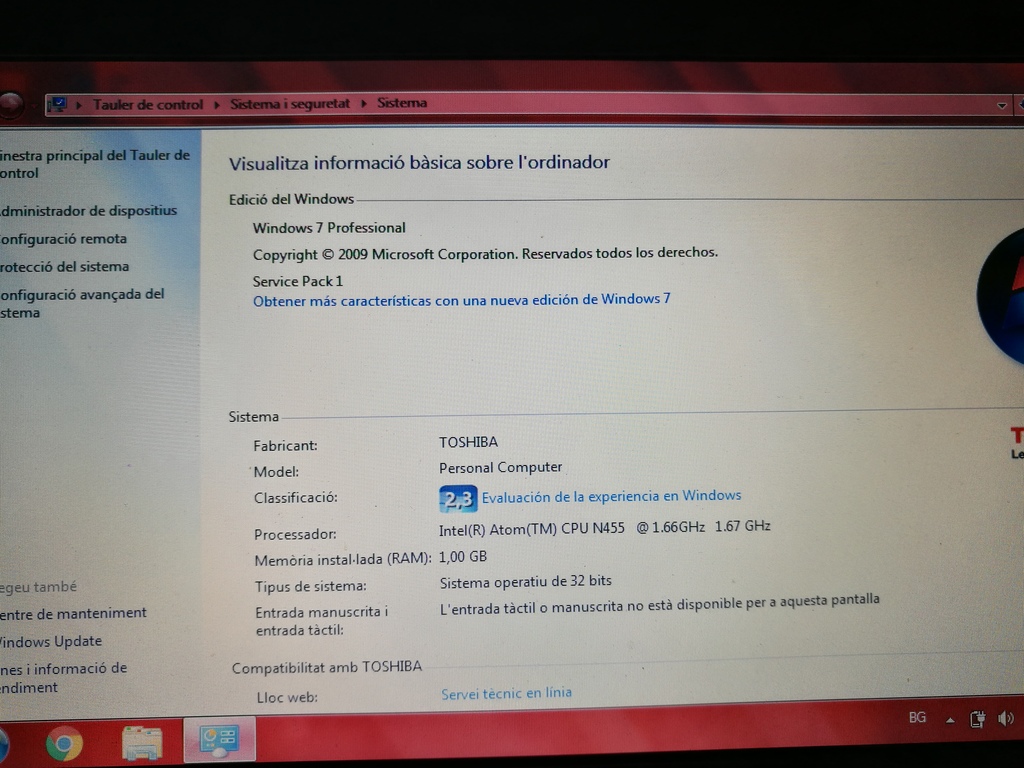Click the Lloc web: label
The width and height of the screenshot is (1024, 768).
(x=287, y=697)
